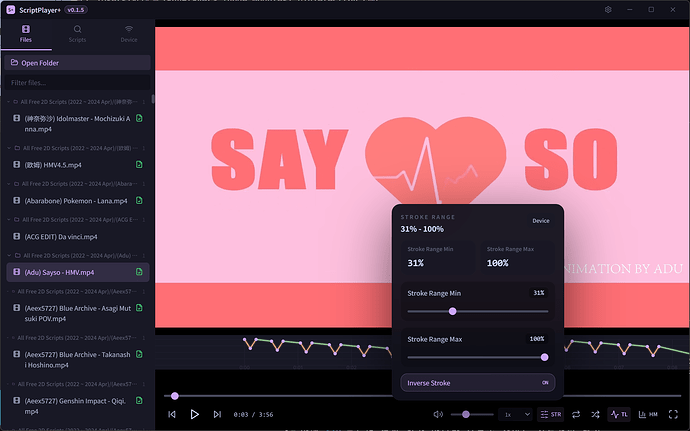Image resolution: width=690 pixels, height=431 pixels.
Task: Enter fullscreen mode with the fullscreen icon
Action: 673,414
